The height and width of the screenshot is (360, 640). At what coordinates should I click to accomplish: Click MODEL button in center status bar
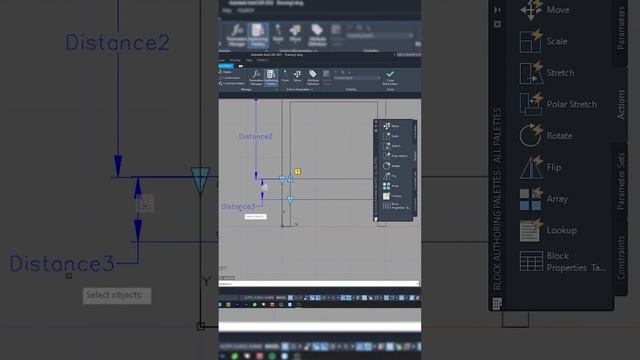tap(281, 298)
